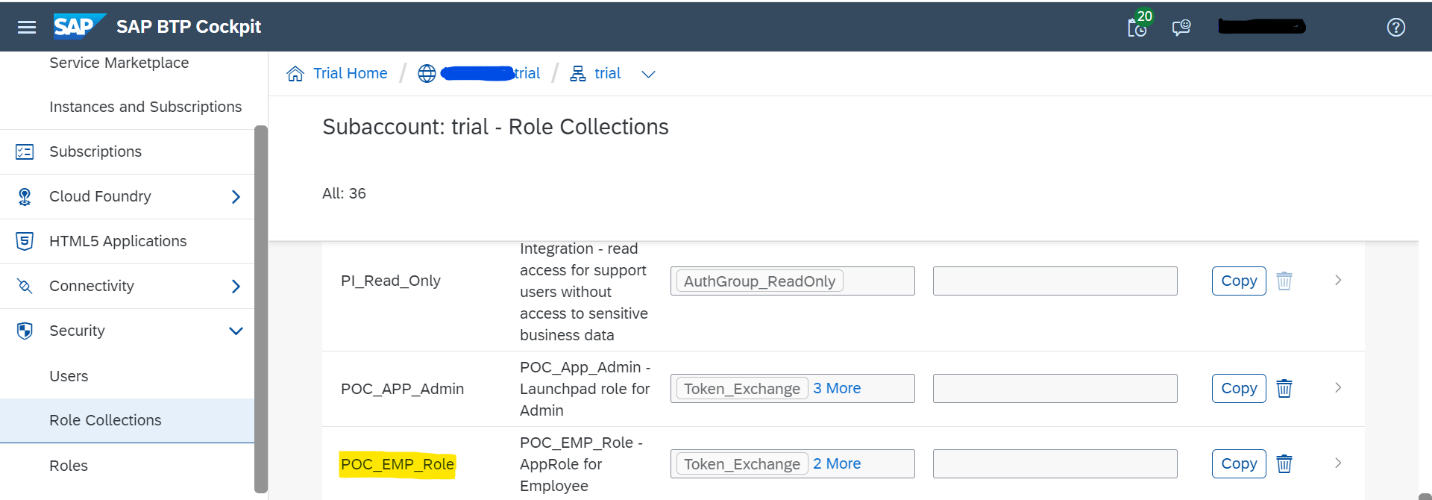
Task: Open POC_APP_Admin row details arrow
Action: pos(1338,388)
